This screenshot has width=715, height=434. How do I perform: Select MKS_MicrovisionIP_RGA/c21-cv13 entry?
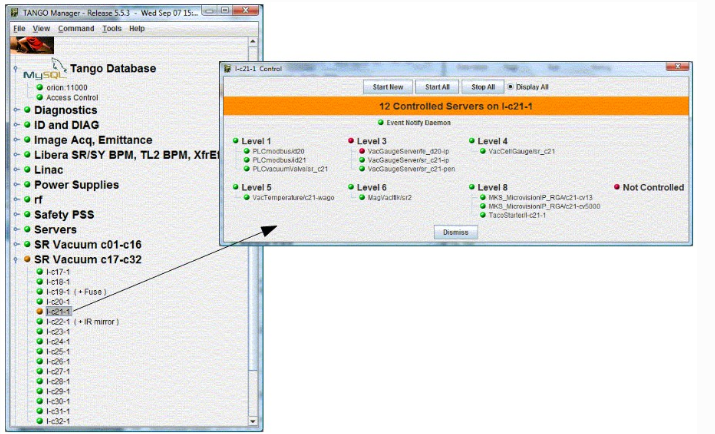tap(540, 197)
